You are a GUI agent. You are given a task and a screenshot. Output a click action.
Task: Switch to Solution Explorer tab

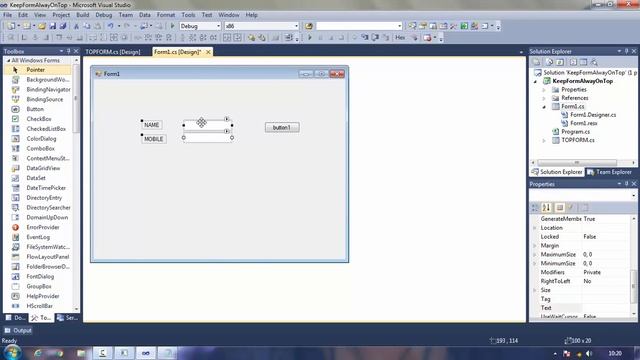tap(557, 172)
